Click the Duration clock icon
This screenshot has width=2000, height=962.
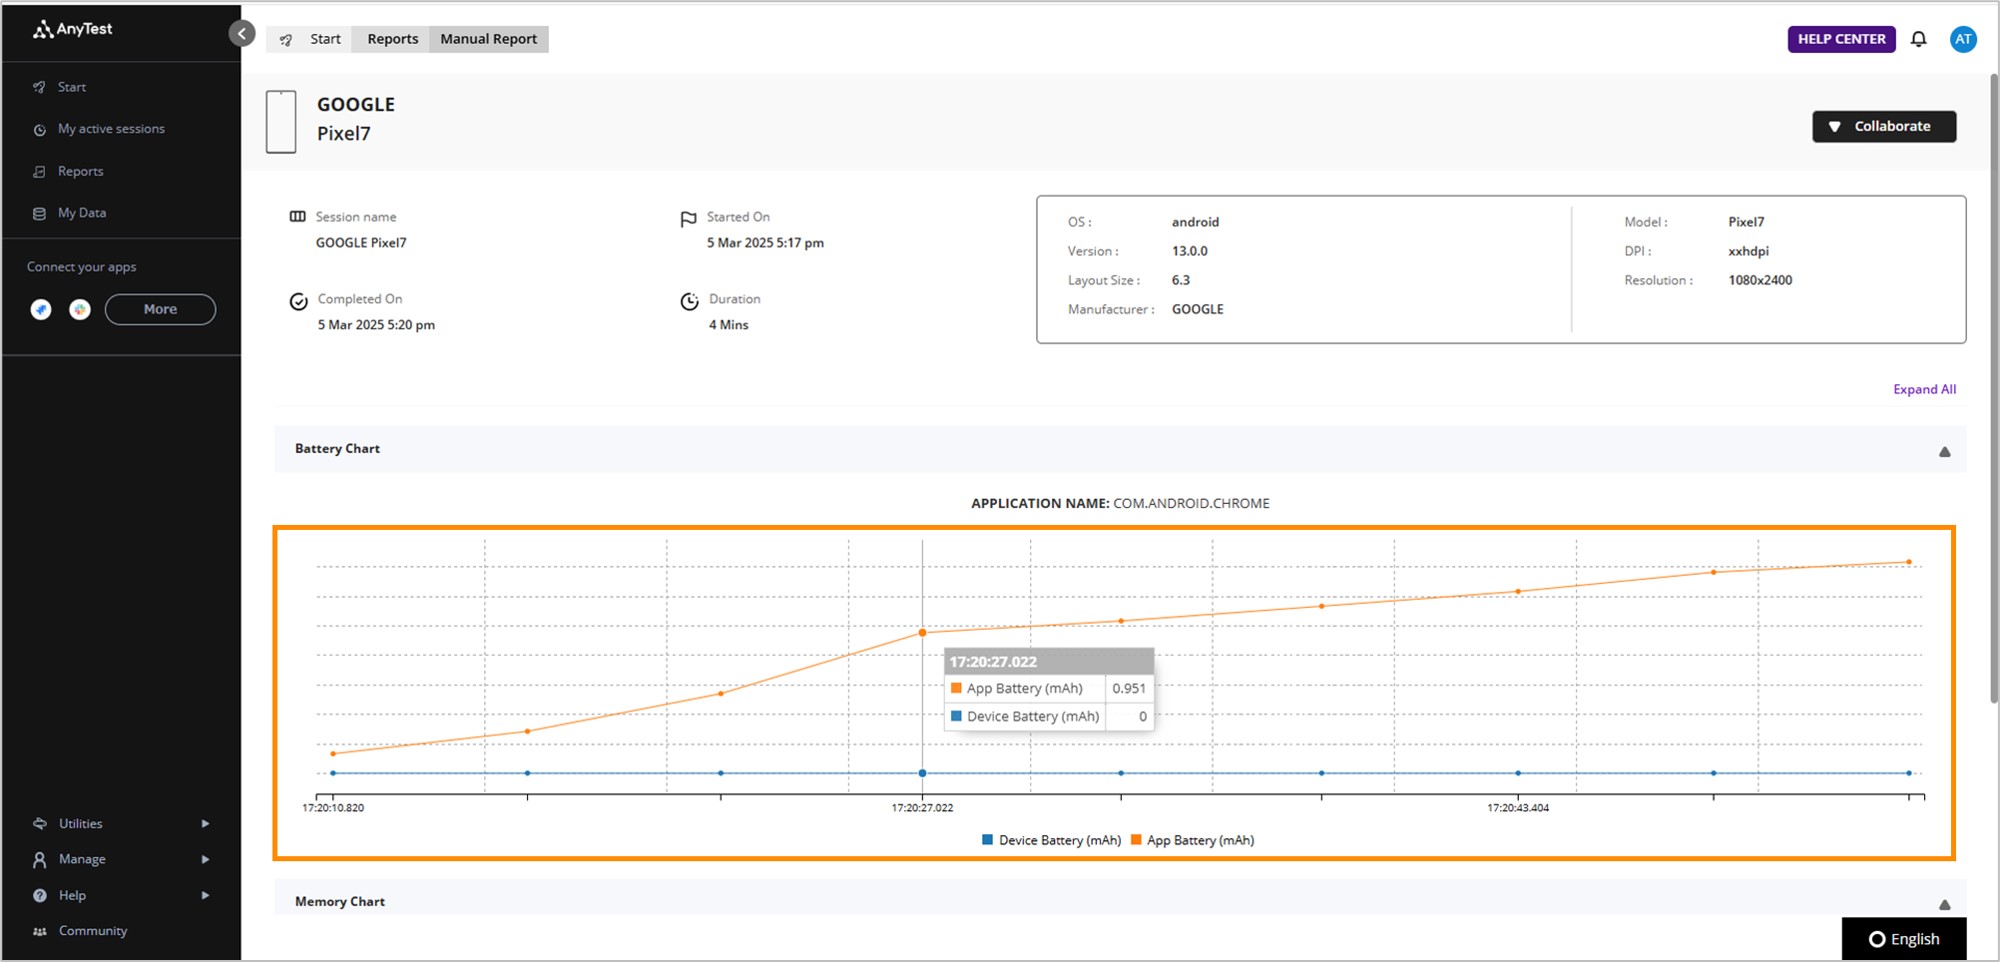(x=689, y=301)
